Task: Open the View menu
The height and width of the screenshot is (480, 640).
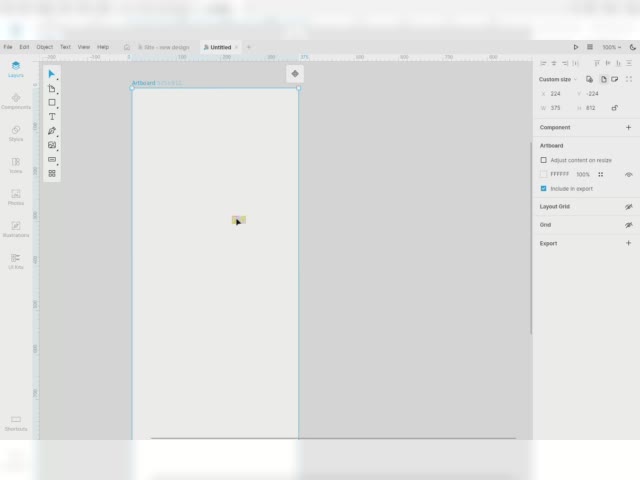Action: (x=84, y=47)
